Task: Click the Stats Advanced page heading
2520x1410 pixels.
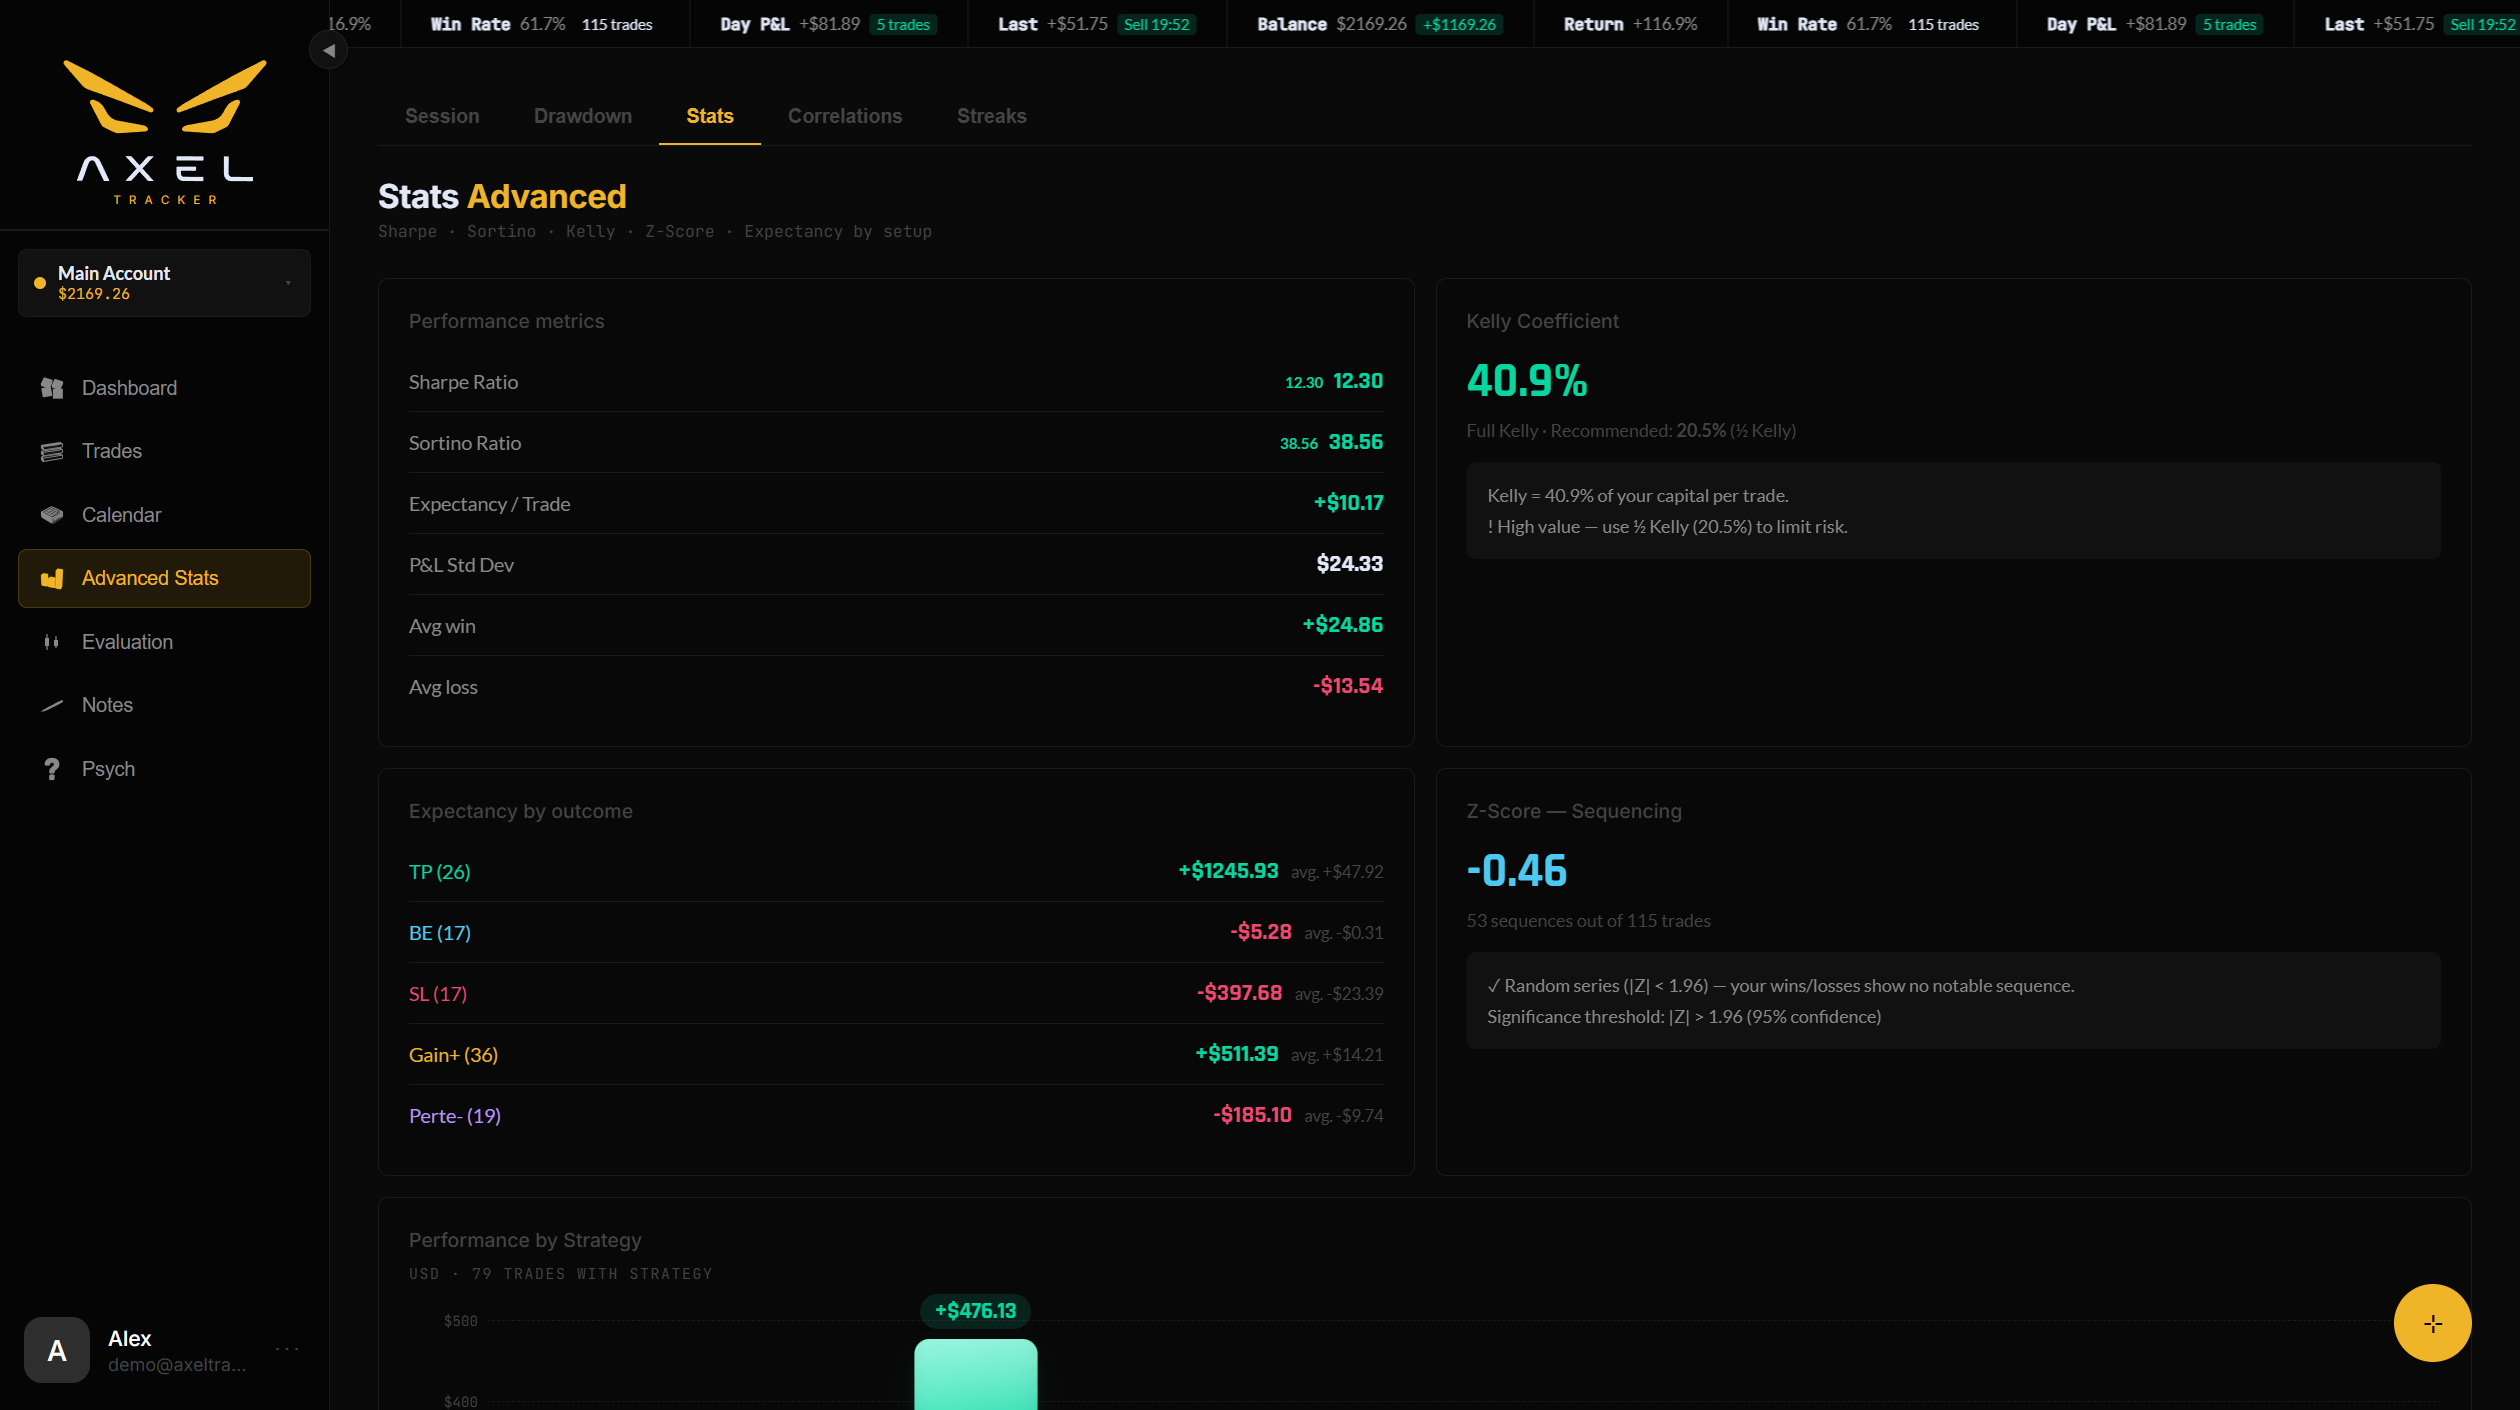Action: 502,196
